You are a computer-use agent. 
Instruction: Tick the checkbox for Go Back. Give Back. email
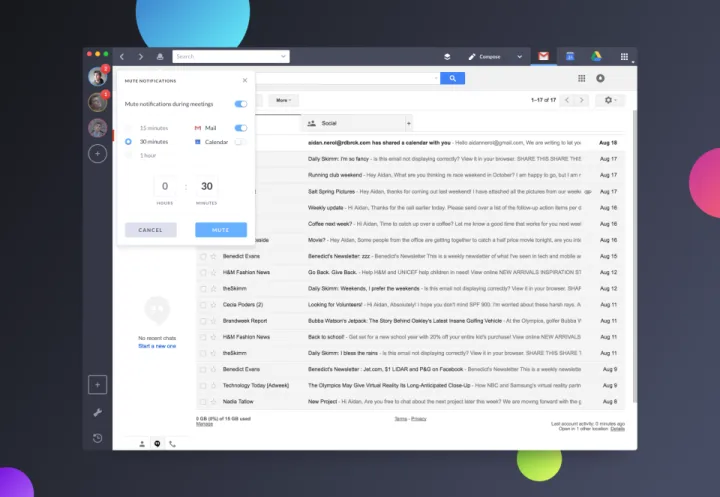203,272
